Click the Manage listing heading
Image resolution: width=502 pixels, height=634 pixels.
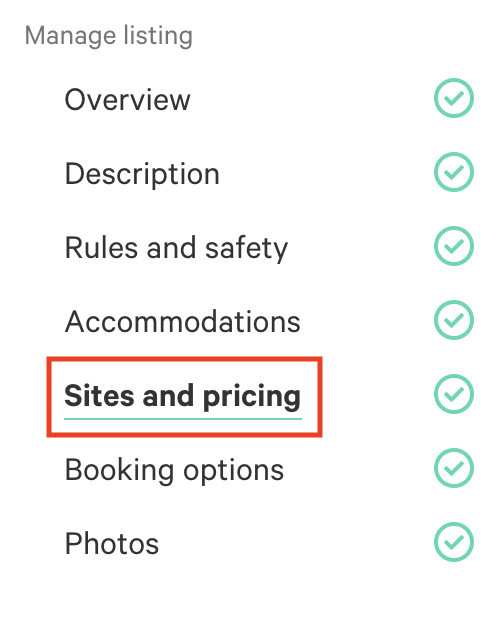pos(109,36)
